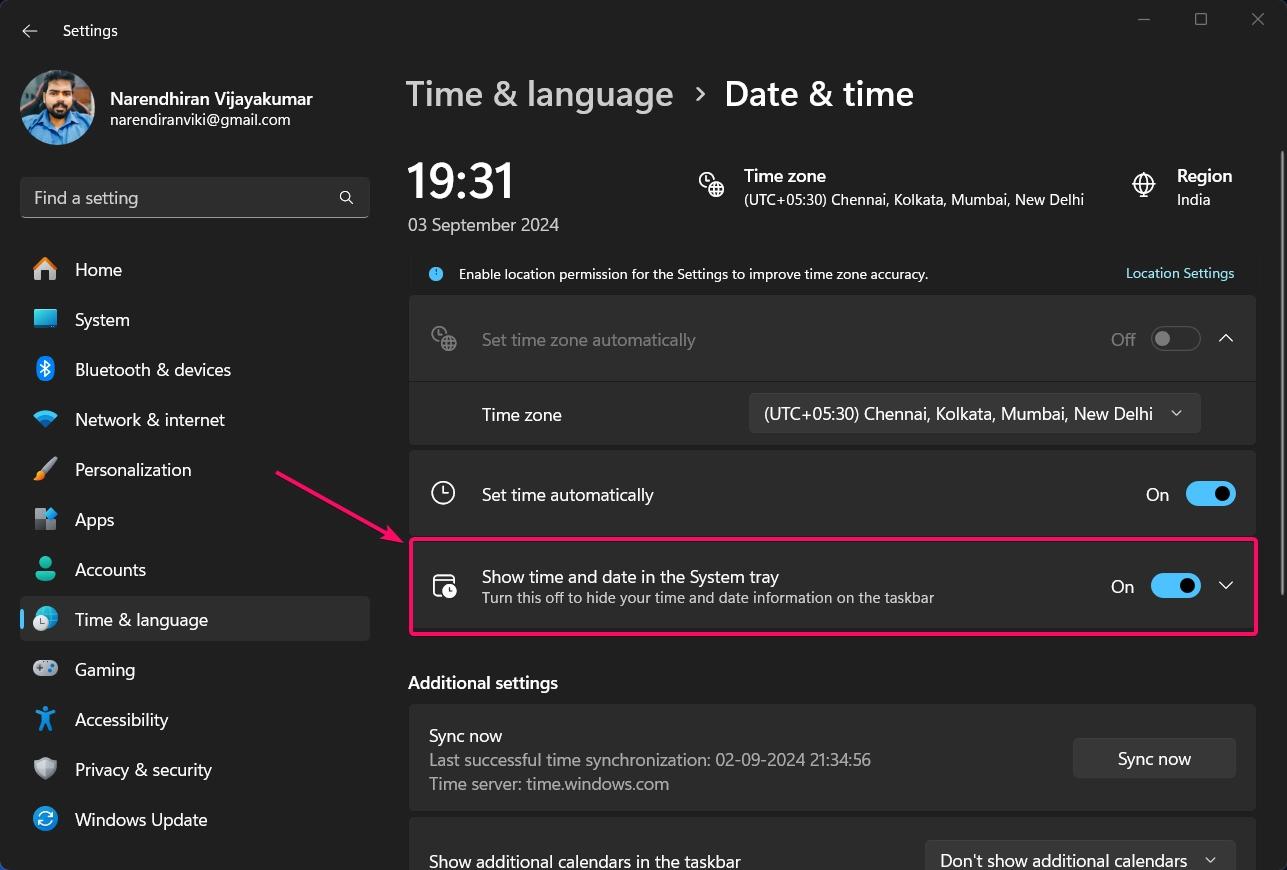Image resolution: width=1287 pixels, height=870 pixels.
Task: Click the blue info icon in location banner
Action: point(436,274)
